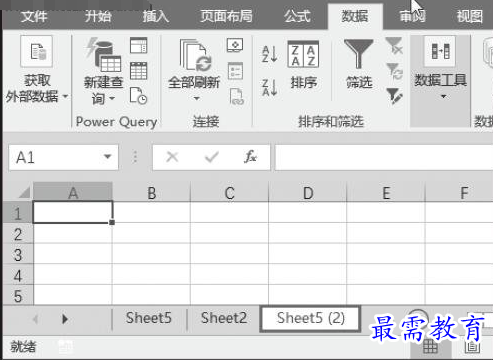Click the Advanced filter icon
The height and width of the screenshot is (360, 493).
pyautogui.click(x=395, y=96)
